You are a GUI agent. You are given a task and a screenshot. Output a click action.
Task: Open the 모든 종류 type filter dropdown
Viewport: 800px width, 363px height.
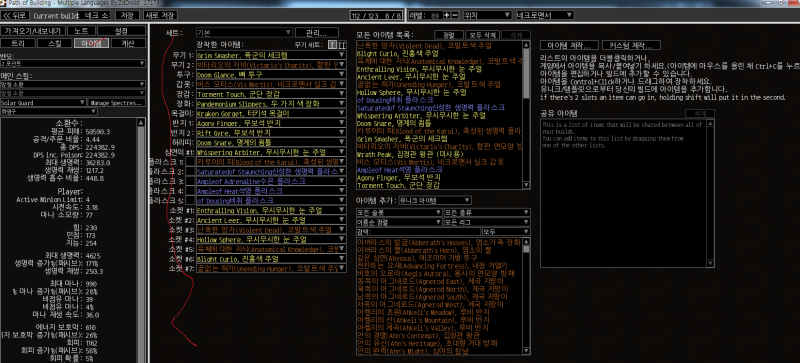487,212
